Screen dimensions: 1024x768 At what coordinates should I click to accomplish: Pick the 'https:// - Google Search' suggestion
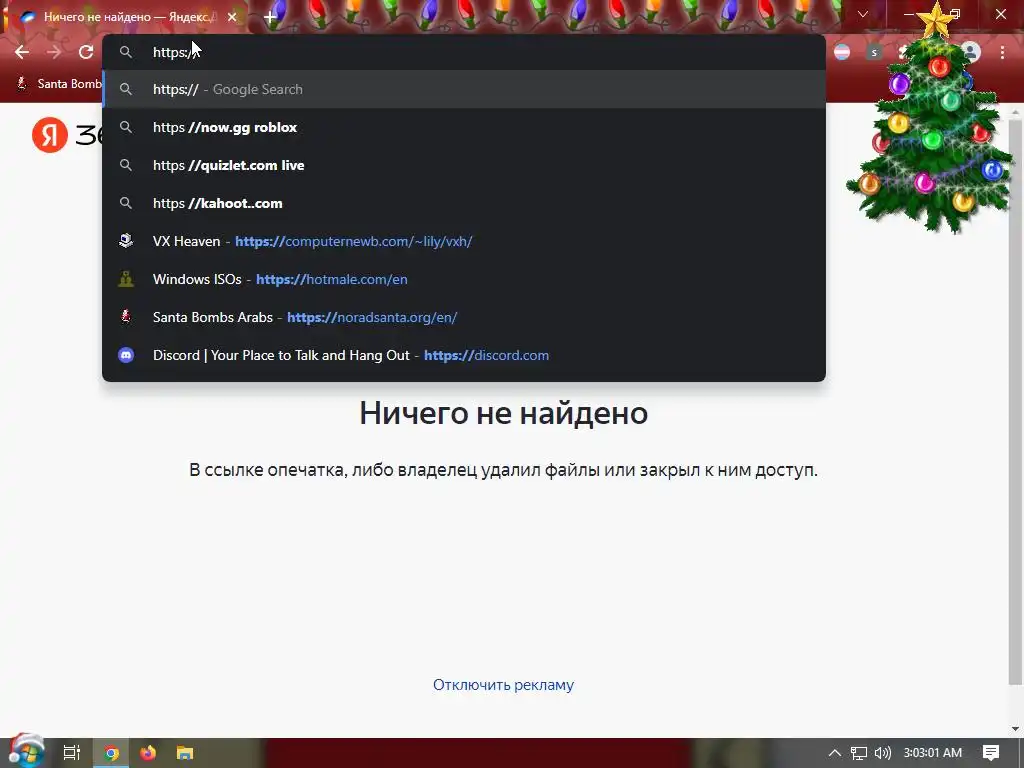(x=464, y=89)
